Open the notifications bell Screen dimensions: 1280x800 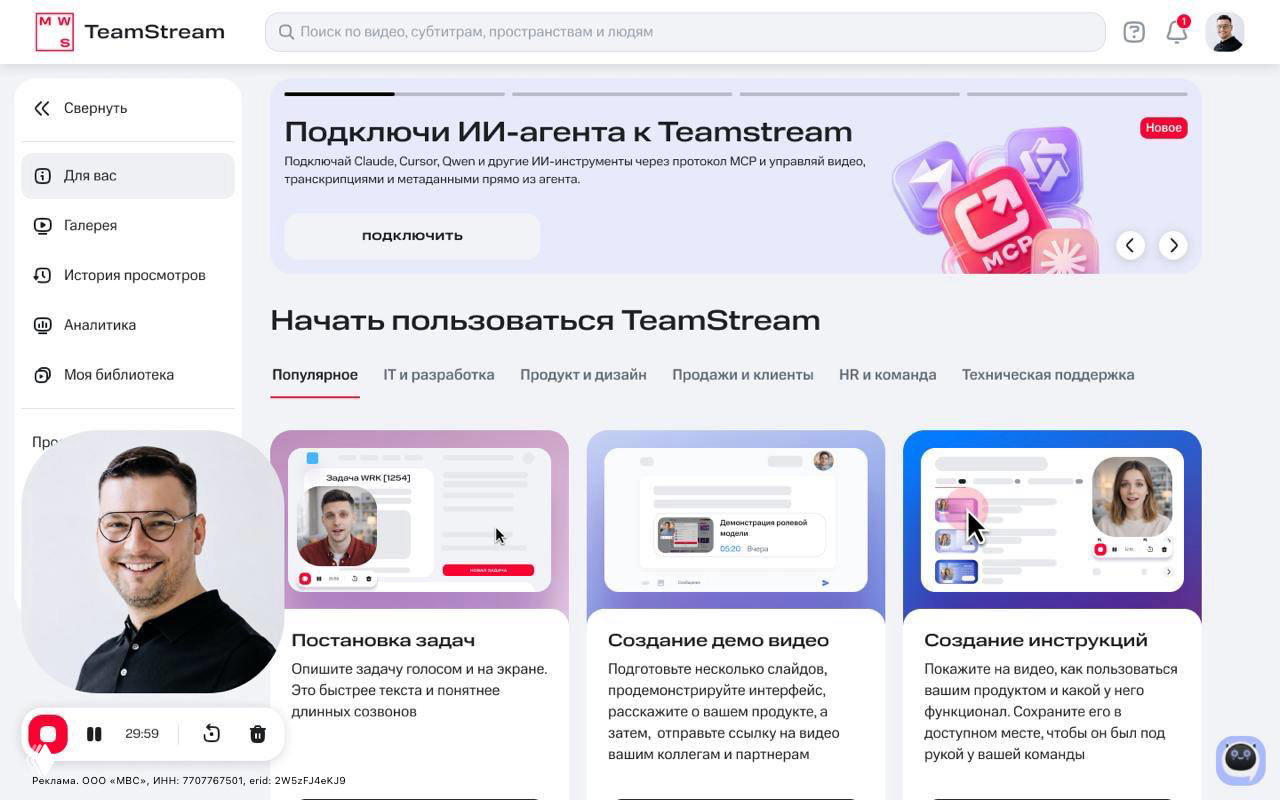tap(1177, 31)
